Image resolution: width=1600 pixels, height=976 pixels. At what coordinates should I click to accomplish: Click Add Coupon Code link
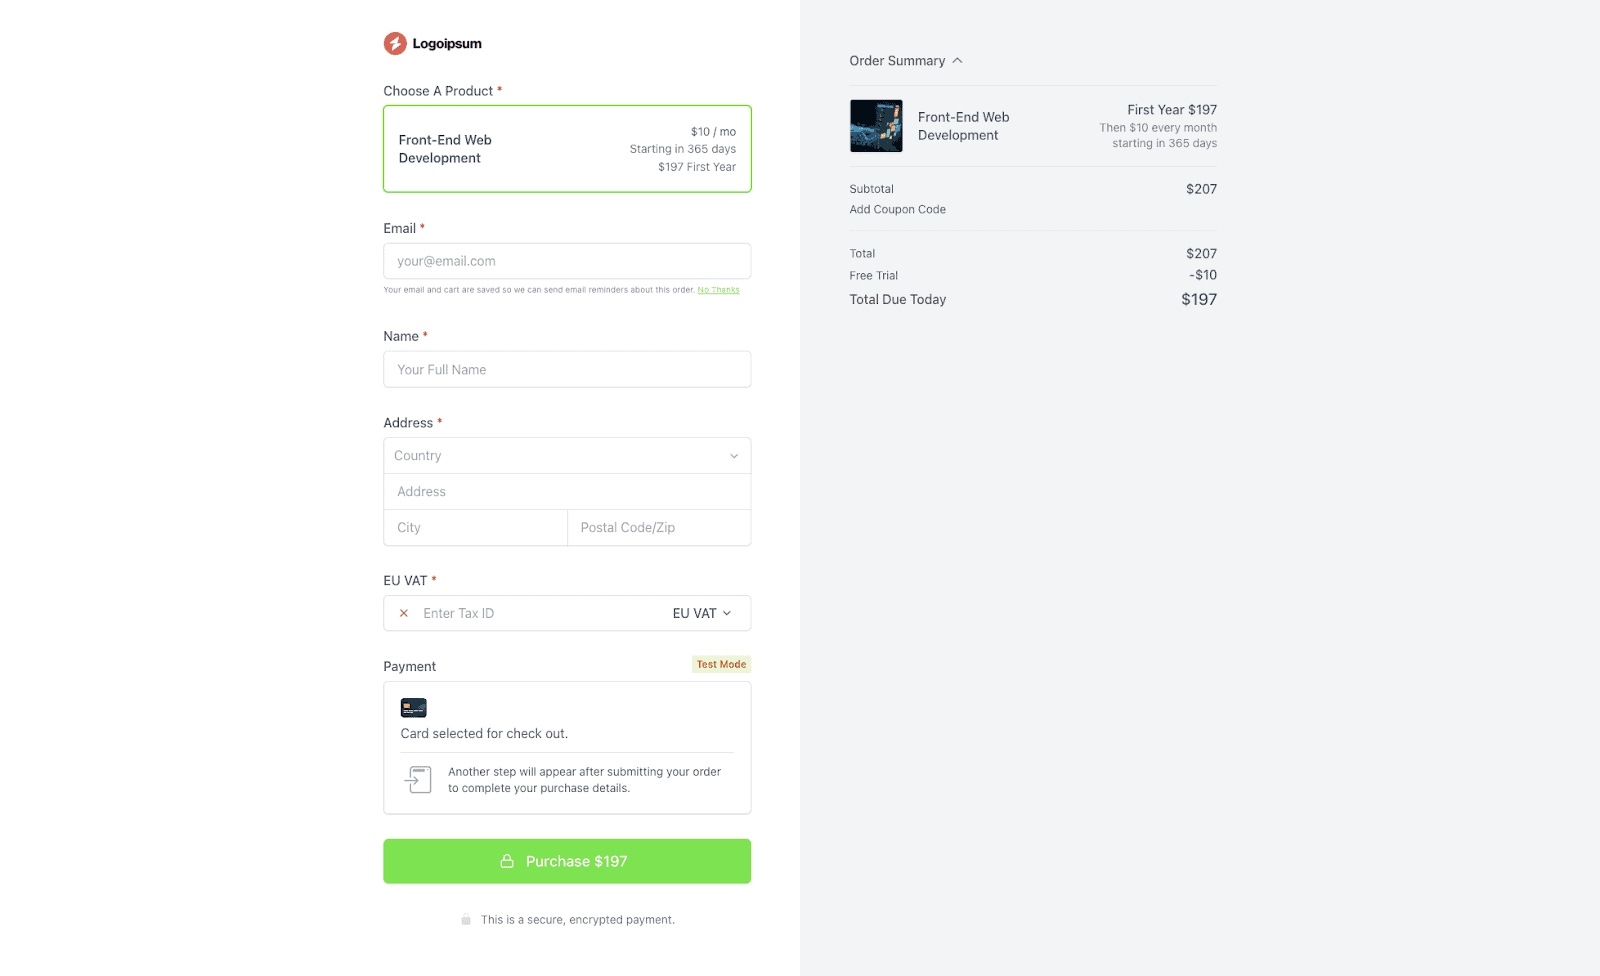pyautogui.click(x=897, y=210)
